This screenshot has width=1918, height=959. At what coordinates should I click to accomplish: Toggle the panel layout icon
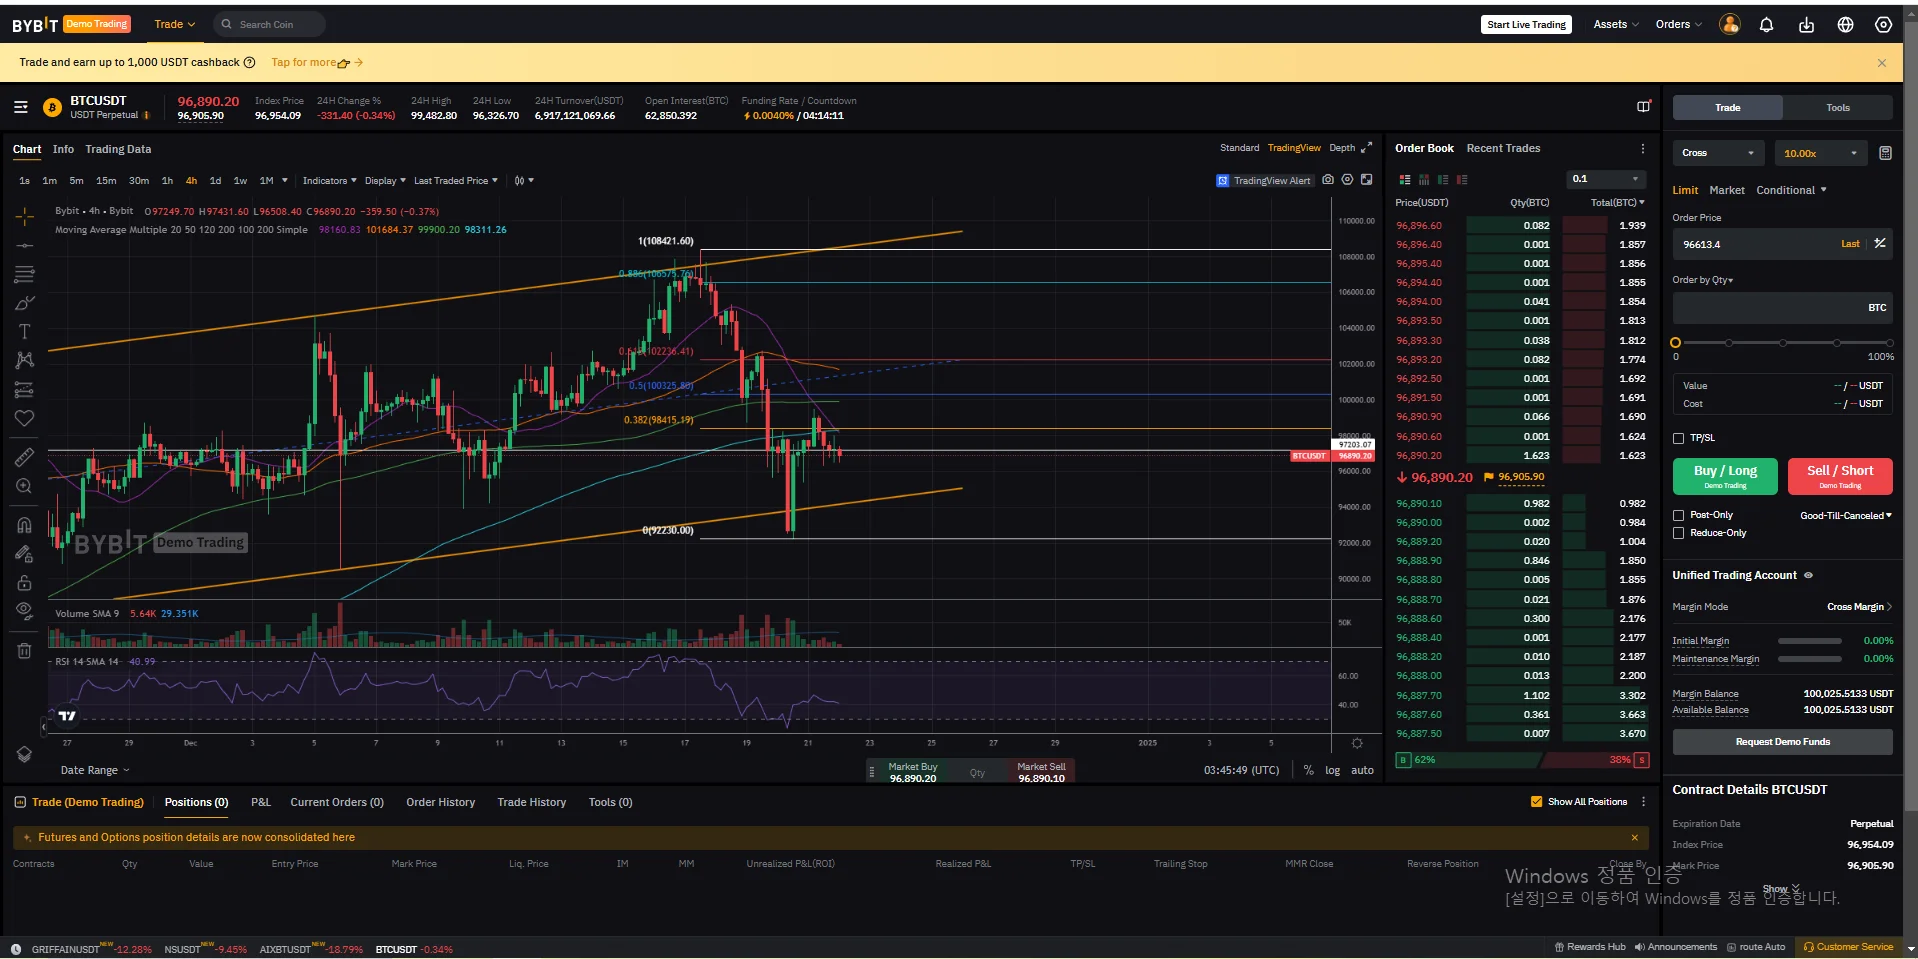coord(1644,106)
